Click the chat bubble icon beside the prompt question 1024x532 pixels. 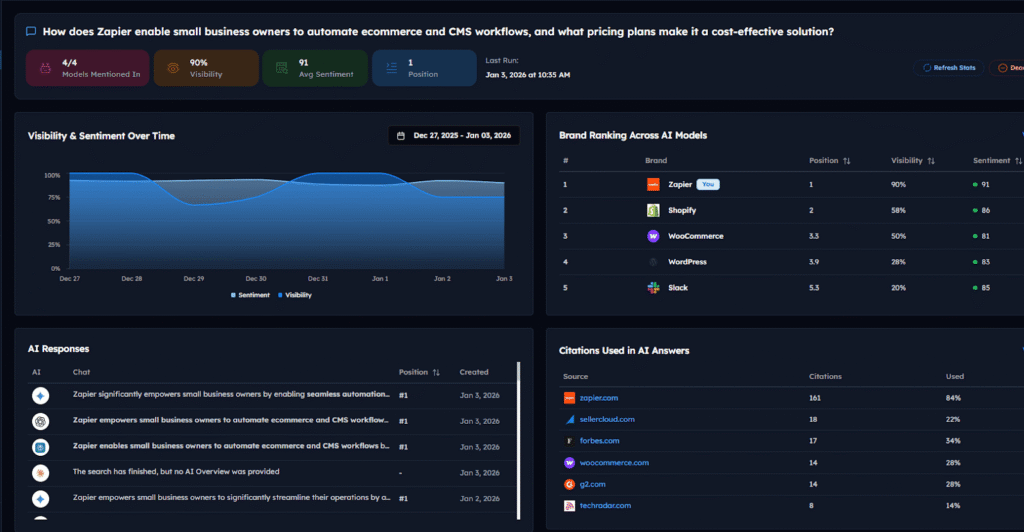tap(31, 31)
